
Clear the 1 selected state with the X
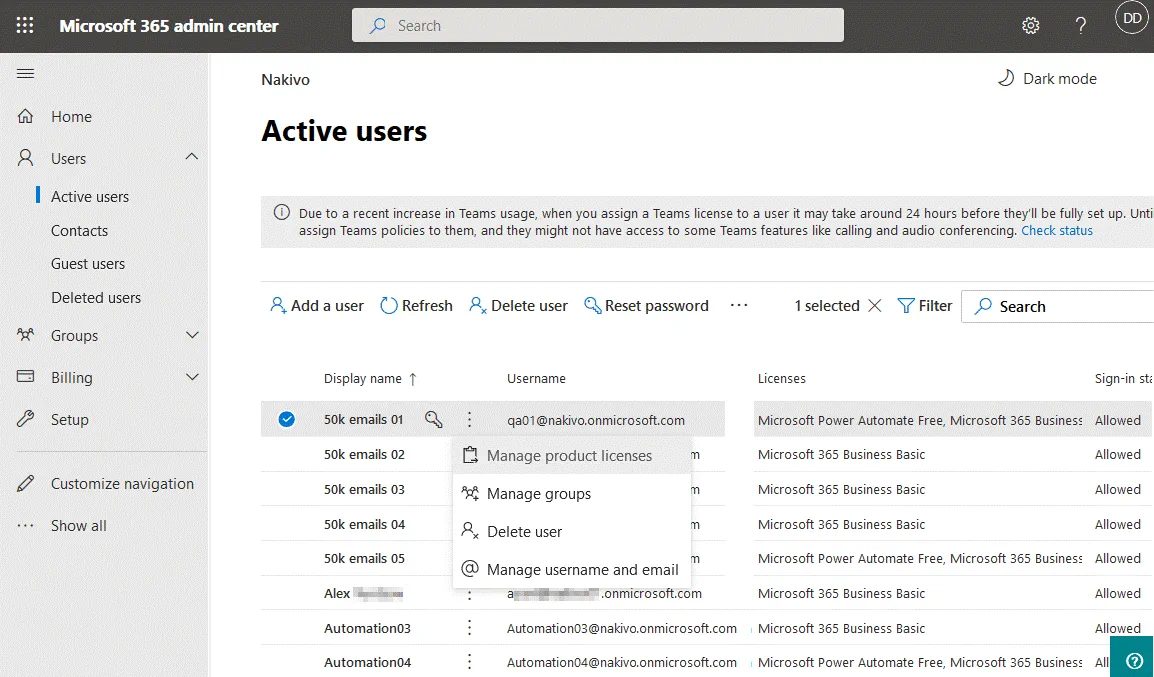875,305
